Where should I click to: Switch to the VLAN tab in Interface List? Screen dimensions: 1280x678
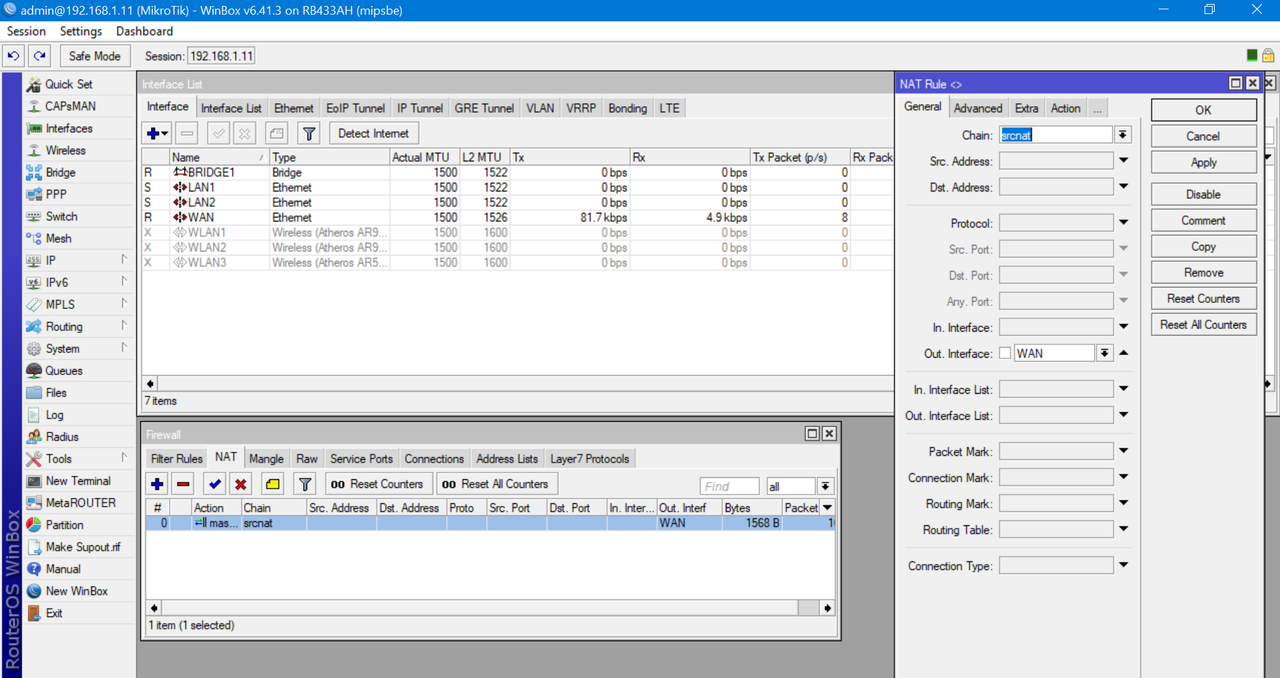coord(540,108)
